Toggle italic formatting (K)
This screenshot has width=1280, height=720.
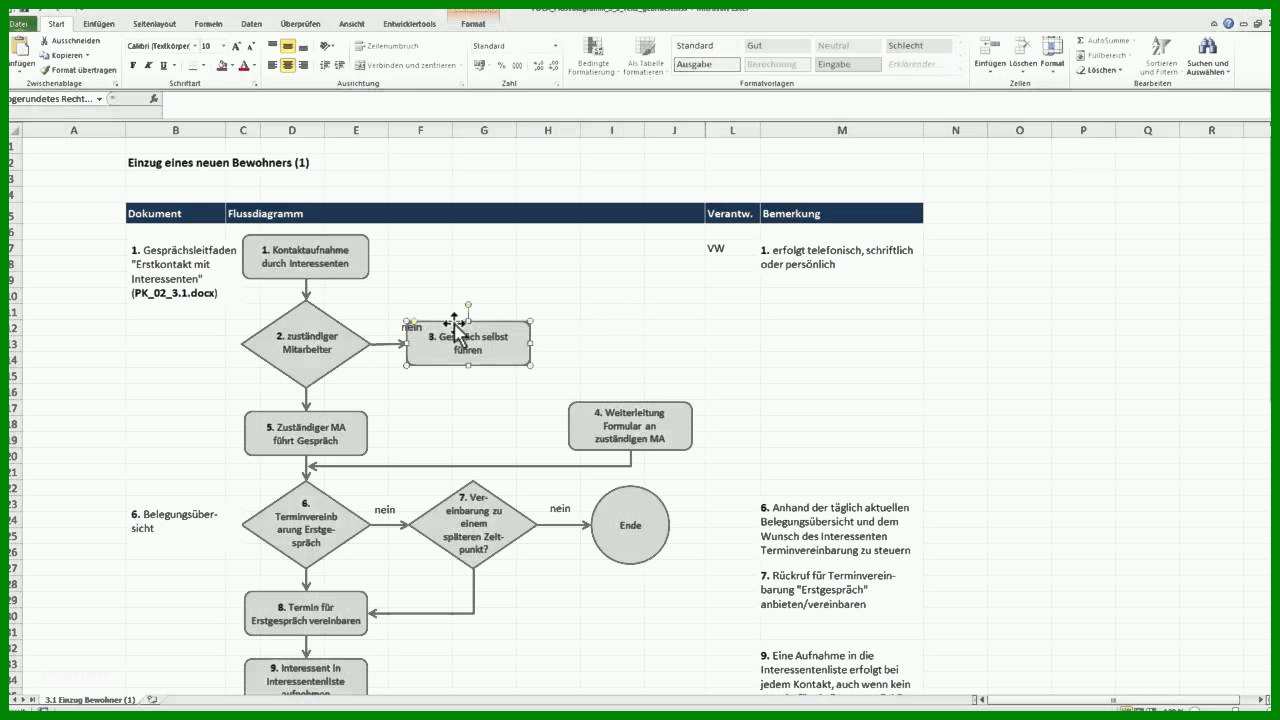pos(148,65)
